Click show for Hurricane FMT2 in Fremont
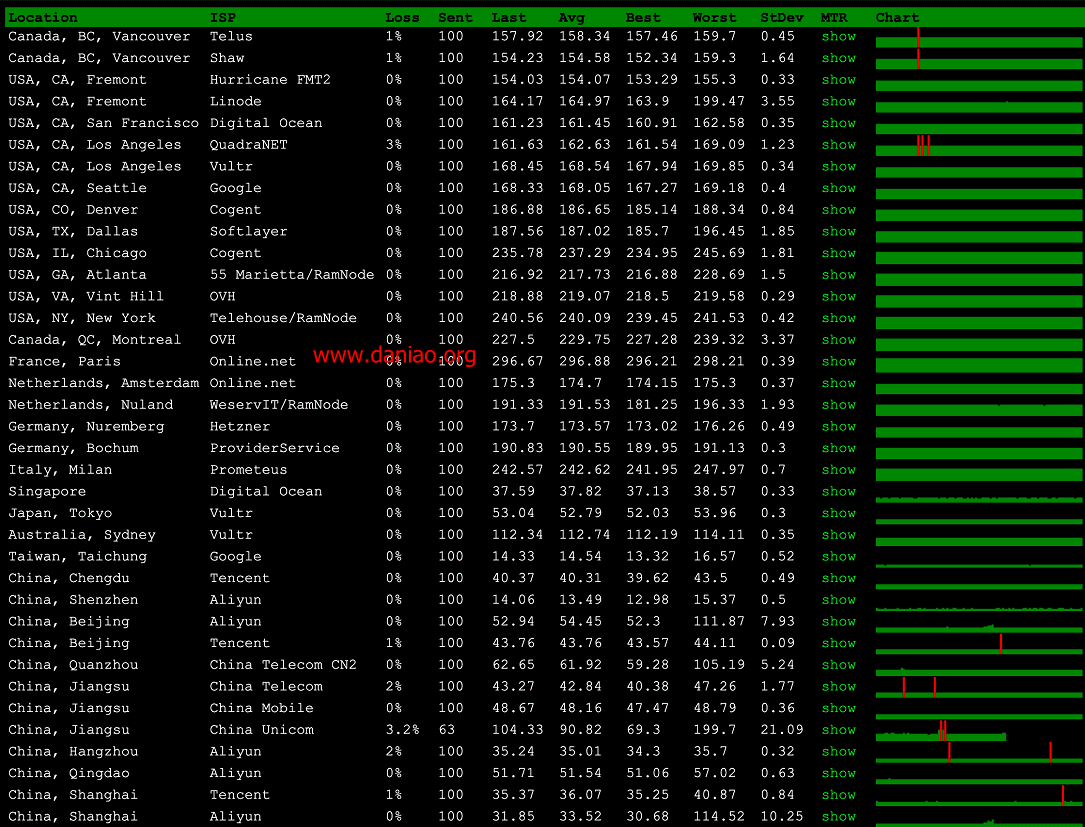 (x=839, y=80)
